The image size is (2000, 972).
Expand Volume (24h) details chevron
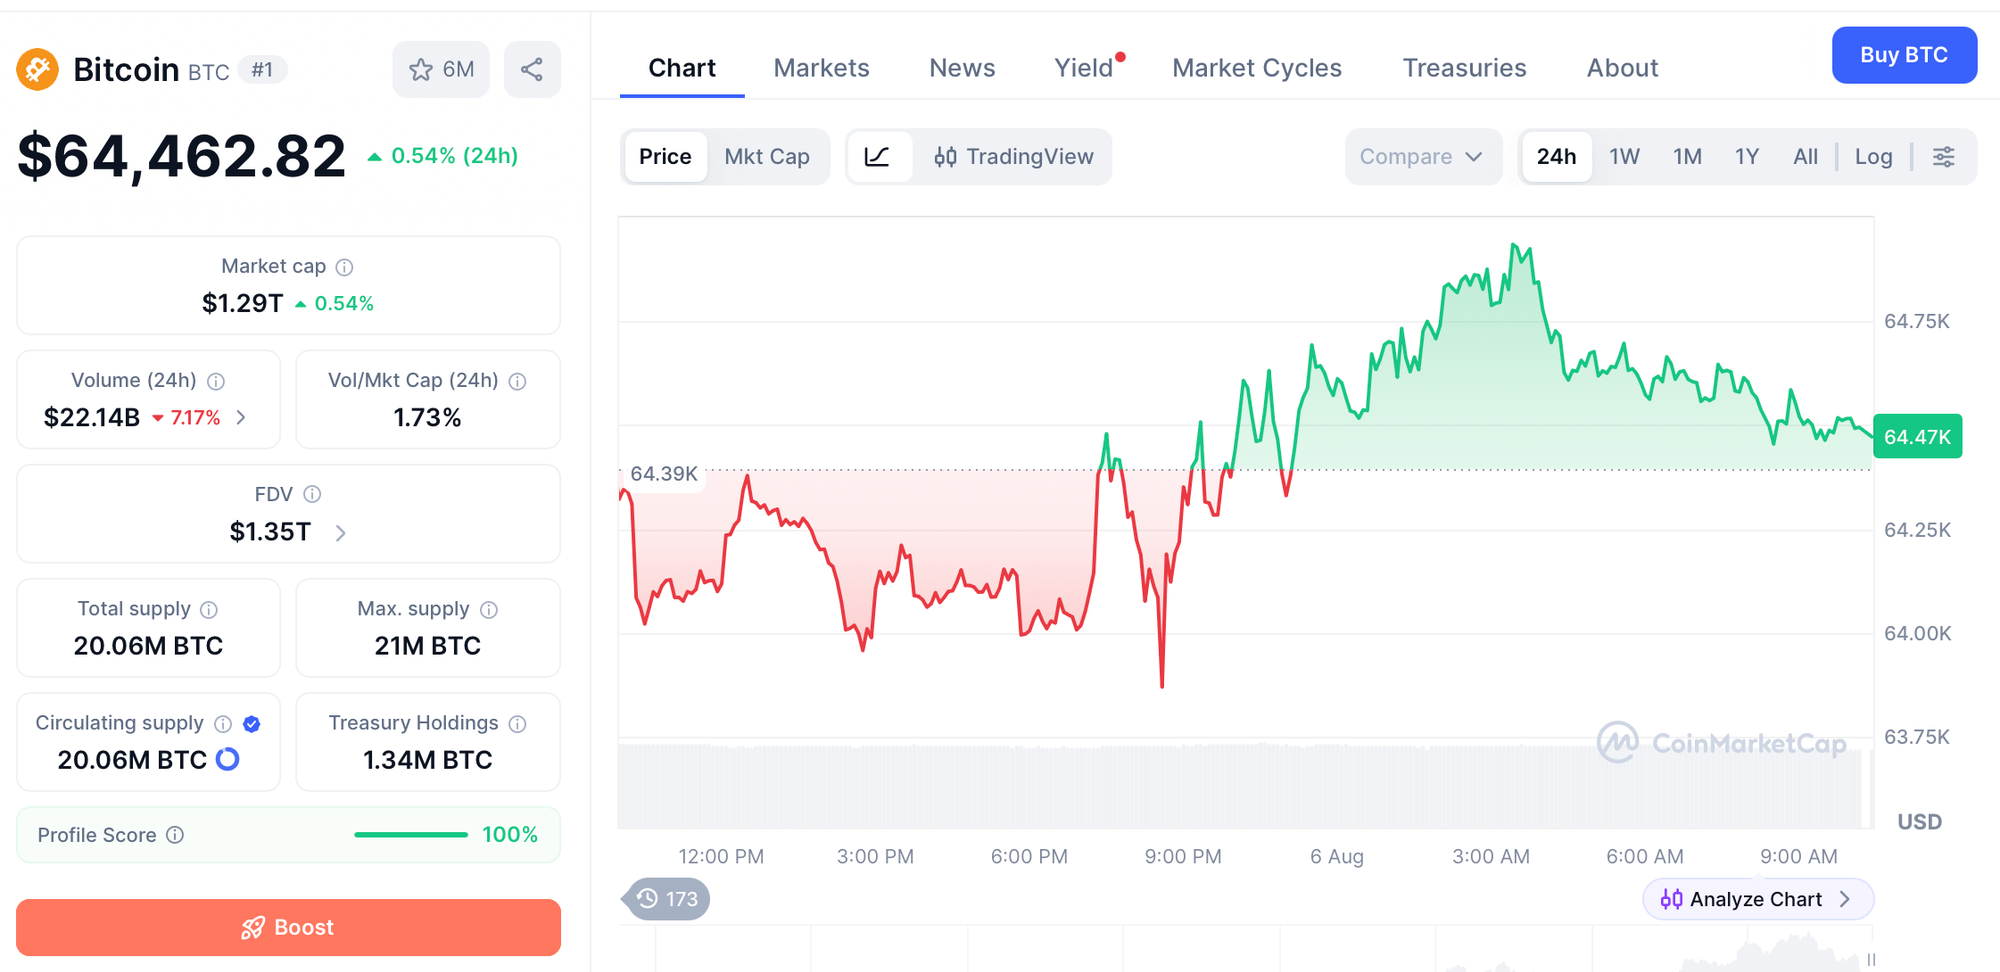coord(241,417)
